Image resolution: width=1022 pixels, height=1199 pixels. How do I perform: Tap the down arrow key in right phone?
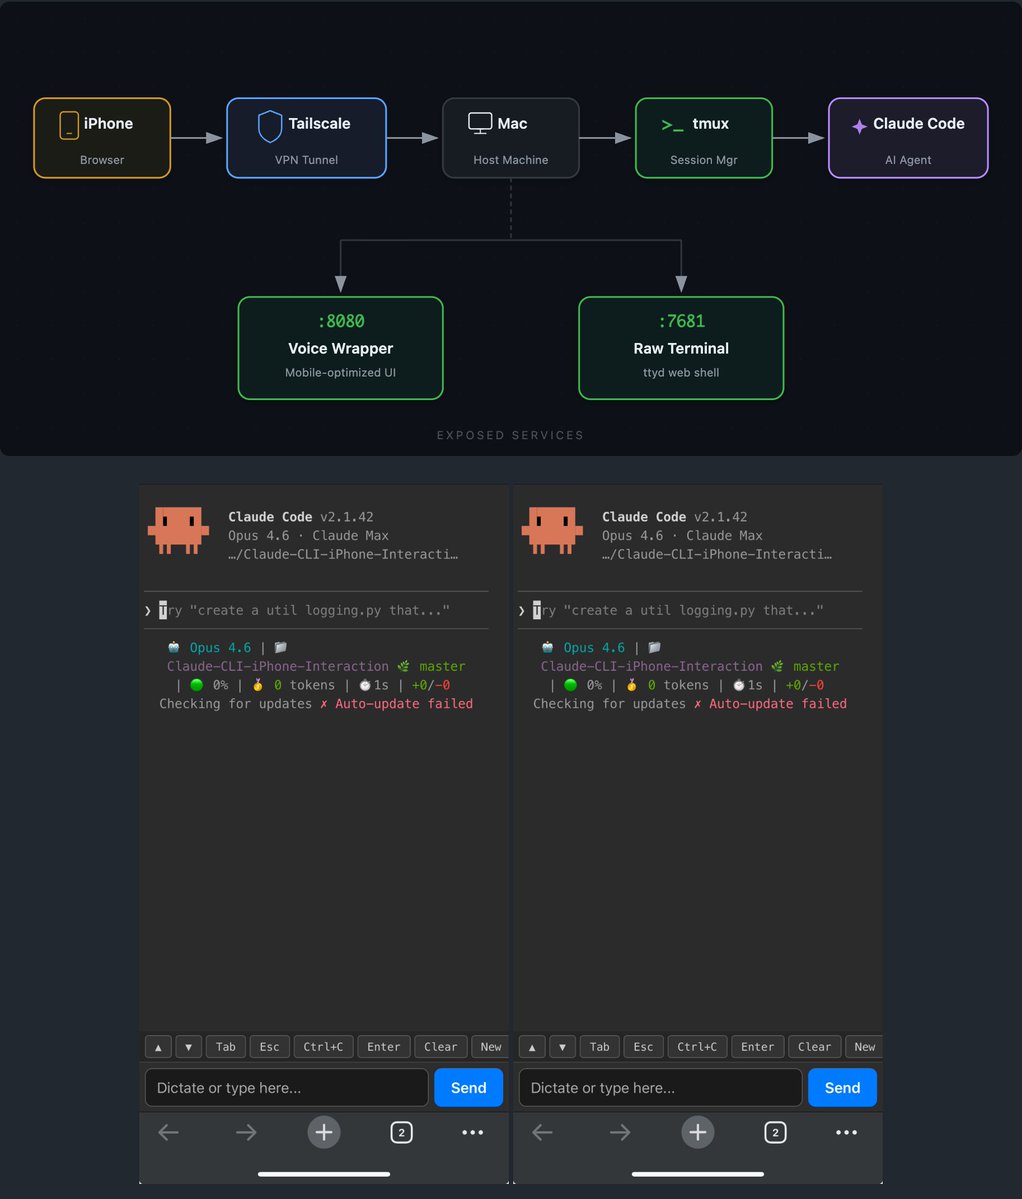(x=562, y=1047)
